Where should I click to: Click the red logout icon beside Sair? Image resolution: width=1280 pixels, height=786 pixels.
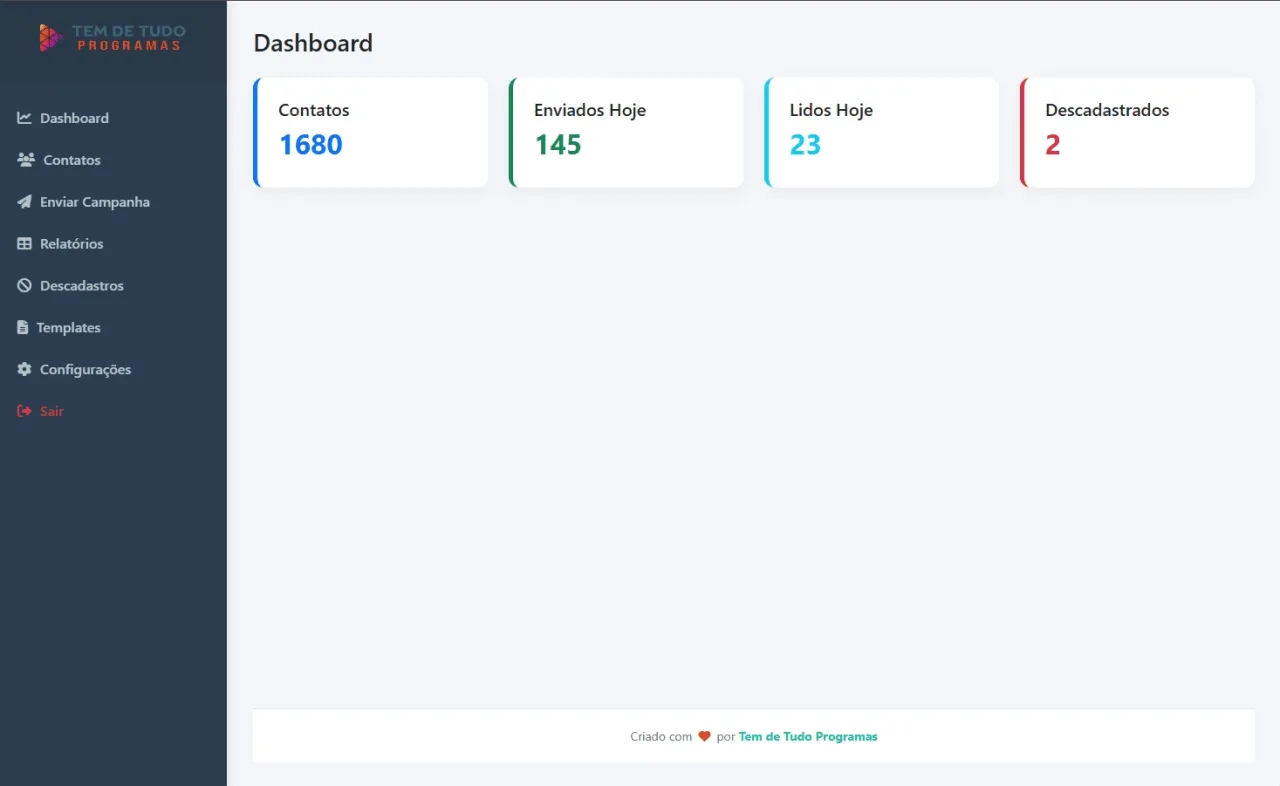point(24,412)
